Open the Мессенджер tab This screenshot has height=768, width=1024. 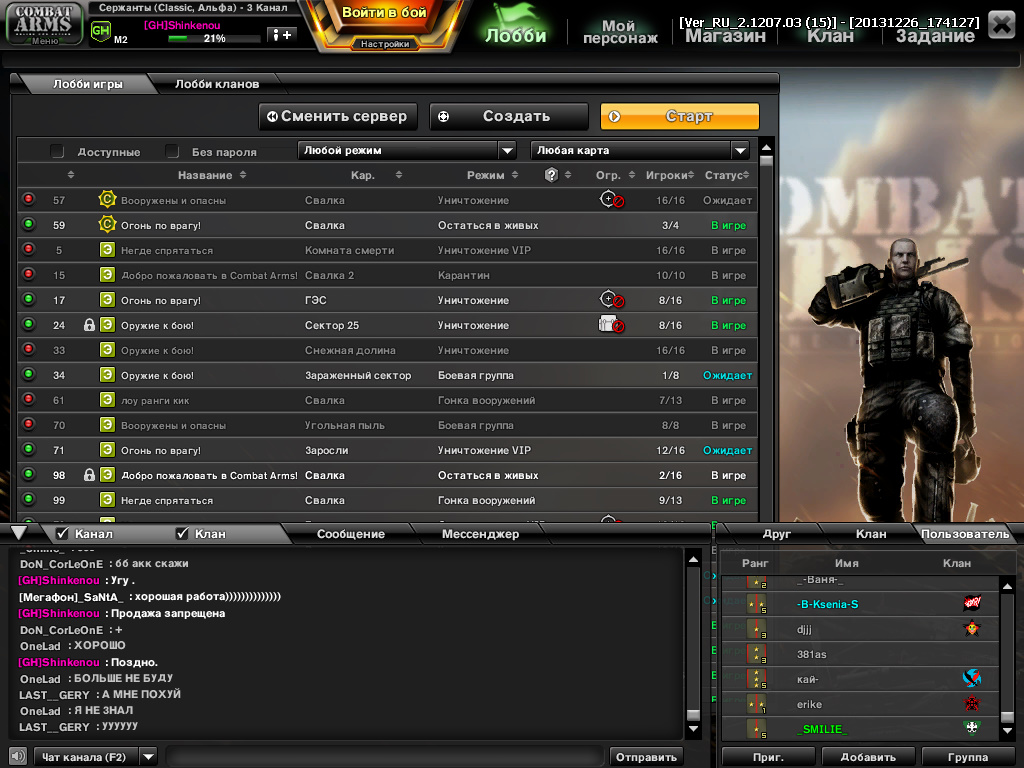point(480,534)
